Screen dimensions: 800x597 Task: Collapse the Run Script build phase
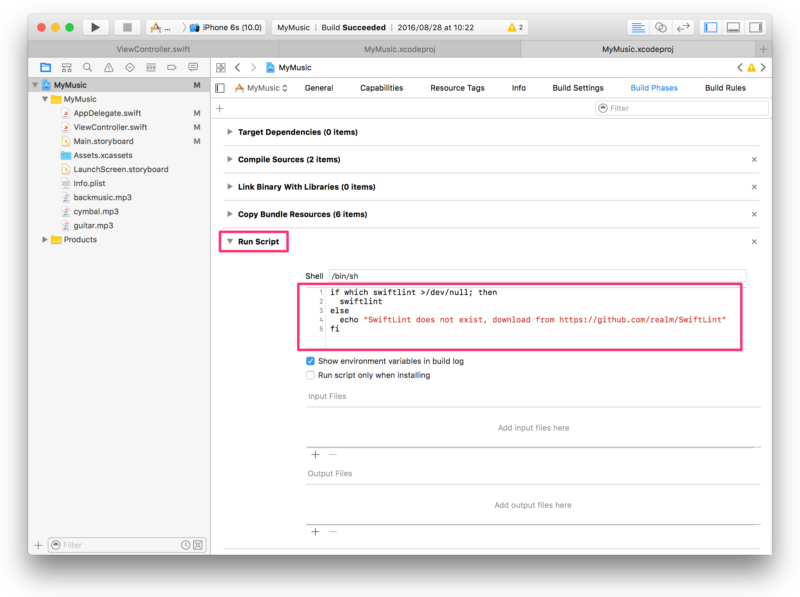(228, 241)
